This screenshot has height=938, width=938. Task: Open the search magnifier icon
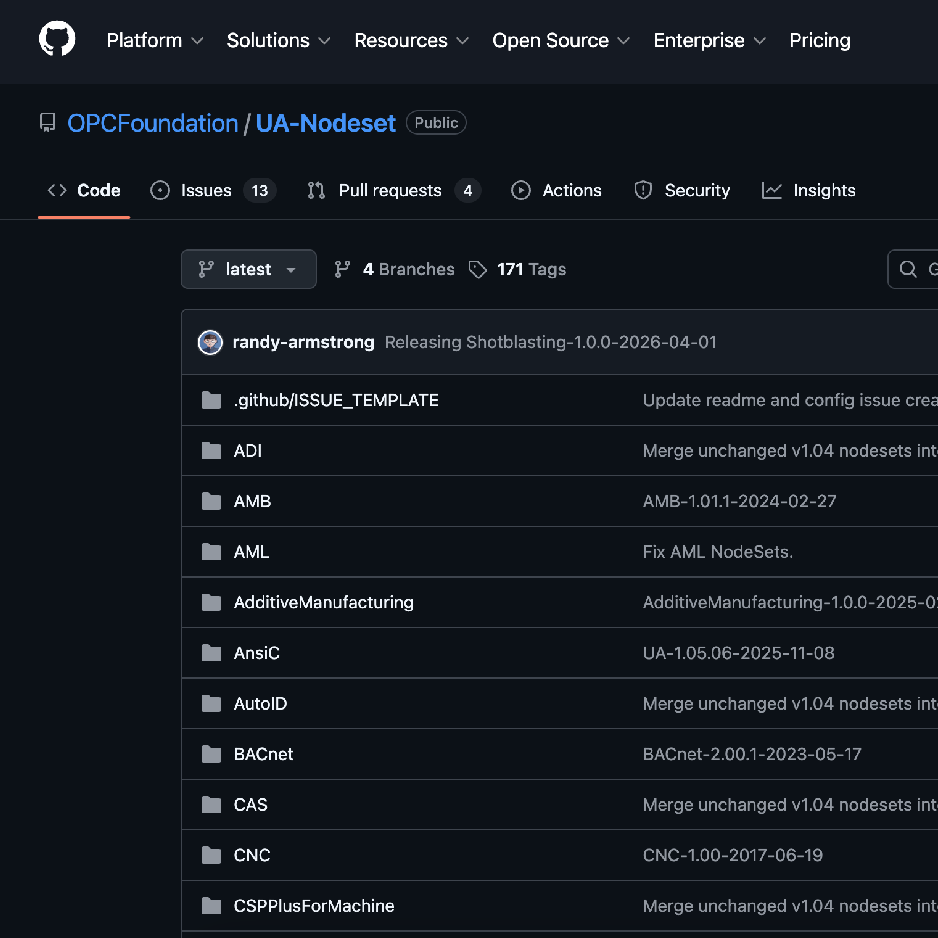tap(908, 269)
